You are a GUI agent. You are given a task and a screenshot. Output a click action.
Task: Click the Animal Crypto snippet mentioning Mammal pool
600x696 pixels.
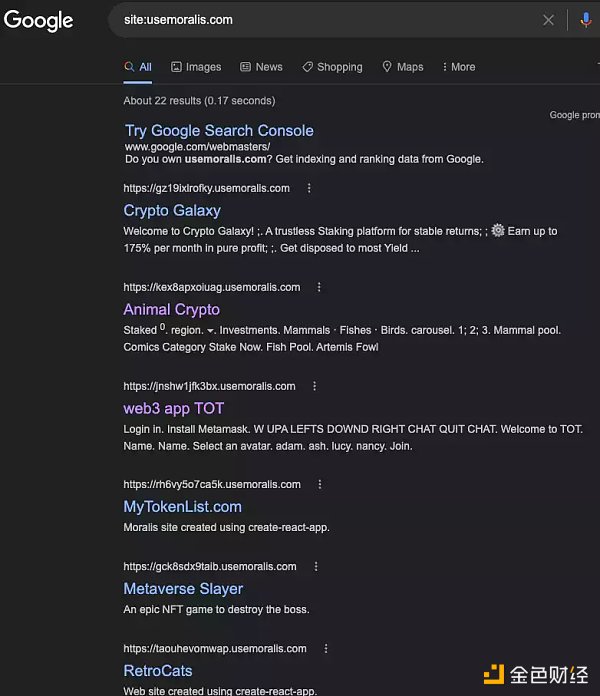pos(342,339)
